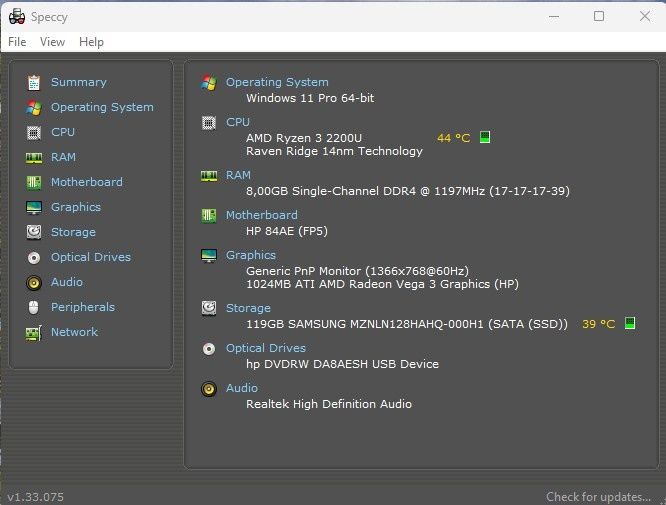Image resolution: width=666 pixels, height=505 pixels.
Task: Click the Network card icon in sidebar
Action: (x=34, y=333)
